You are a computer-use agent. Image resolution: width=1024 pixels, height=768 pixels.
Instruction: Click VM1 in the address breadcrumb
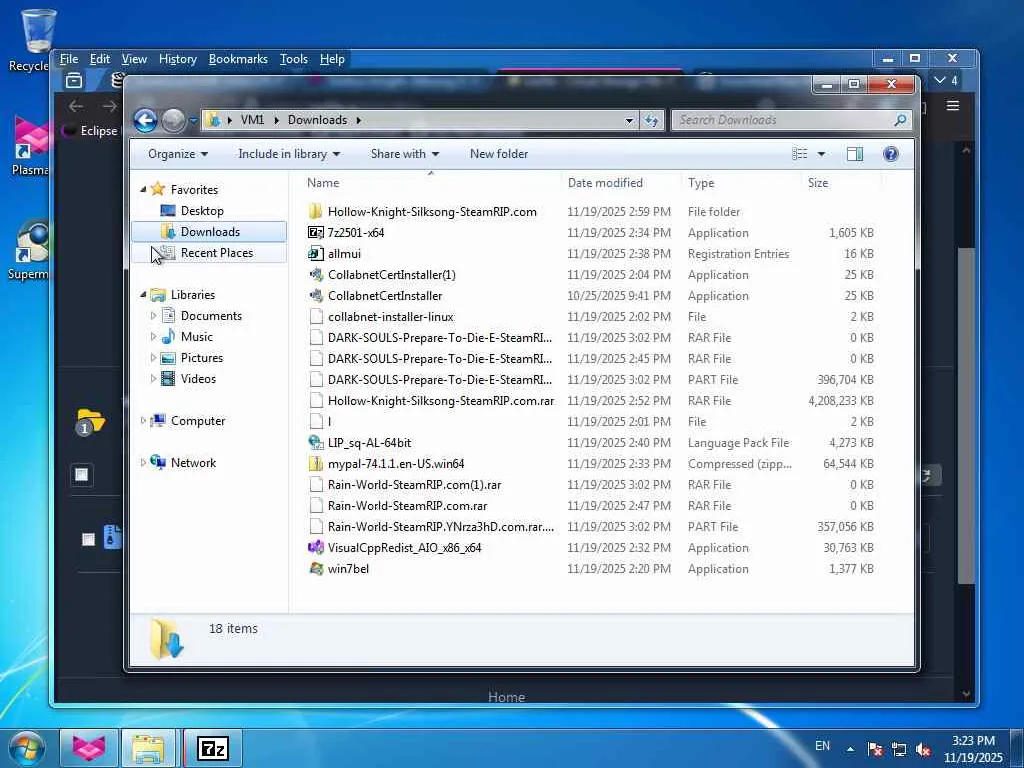point(252,120)
